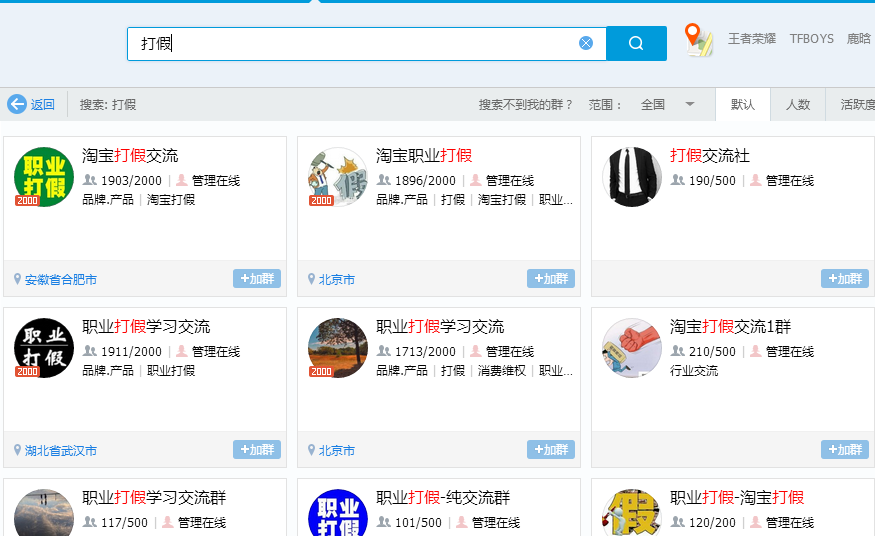The width and height of the screenshot is (875, 536).
Task: Open the hammer avatar of 淘宝职业打假
Action: click(338, 177)
